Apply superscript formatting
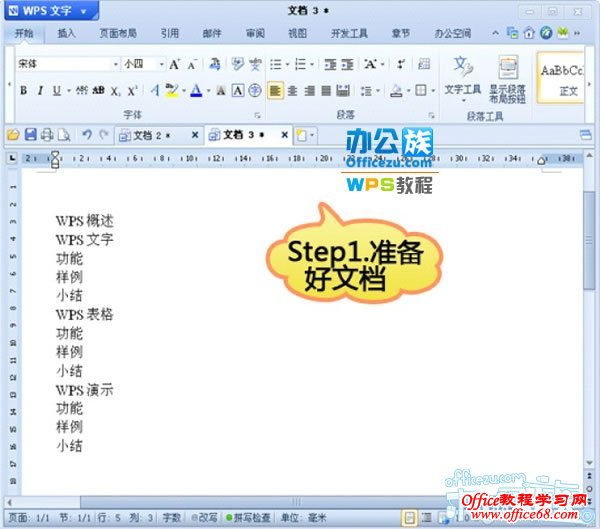 (x=132, y=91)
